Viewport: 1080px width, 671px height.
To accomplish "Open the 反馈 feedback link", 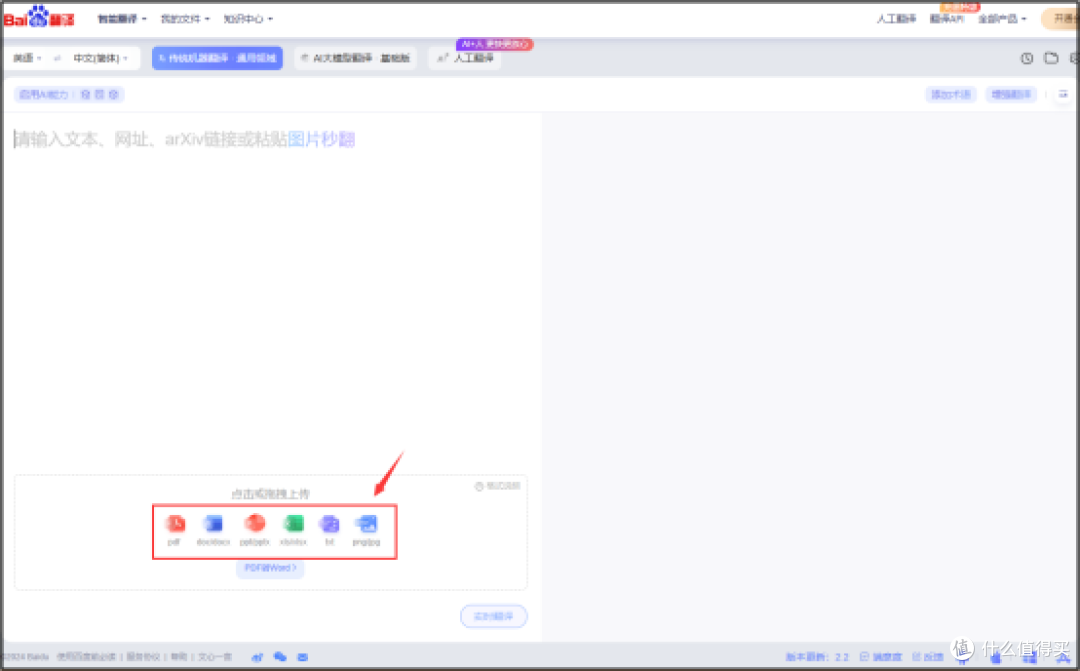I will [928, 657].
